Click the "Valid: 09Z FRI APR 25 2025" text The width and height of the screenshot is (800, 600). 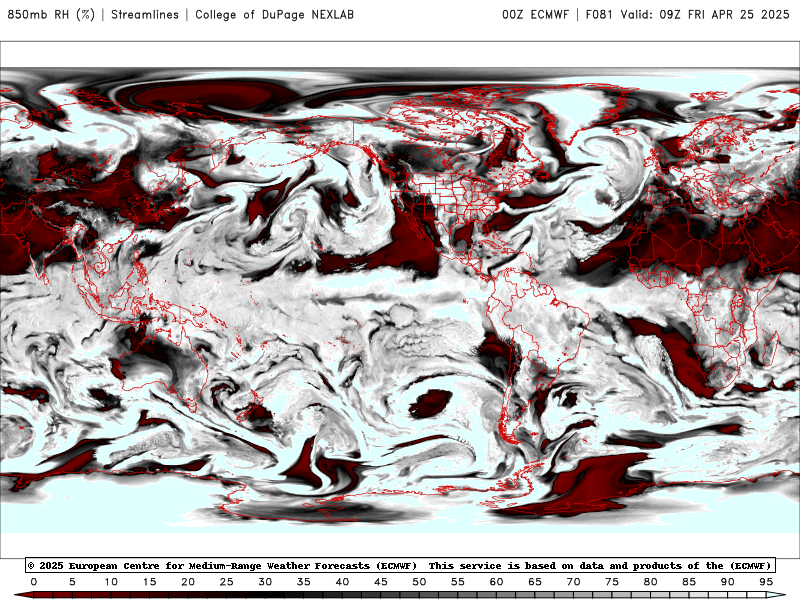(705, 15)
